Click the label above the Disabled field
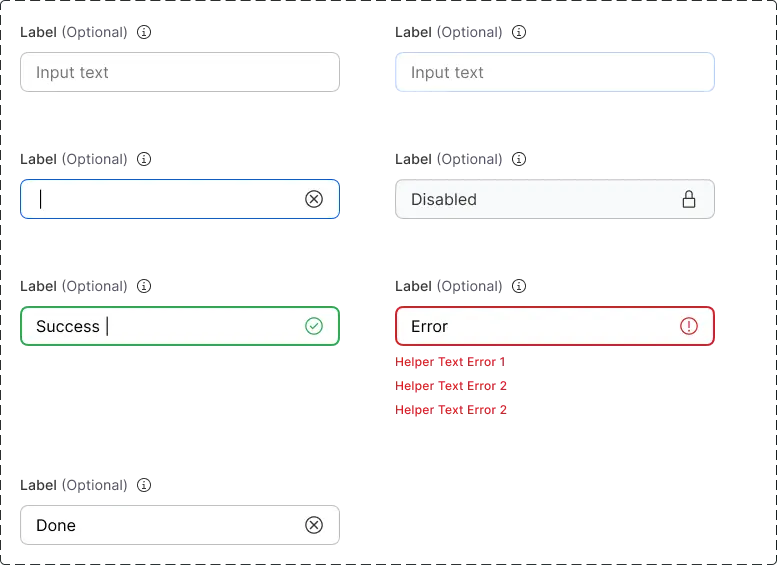Screen dimensions: 777x565 (448, 159)
